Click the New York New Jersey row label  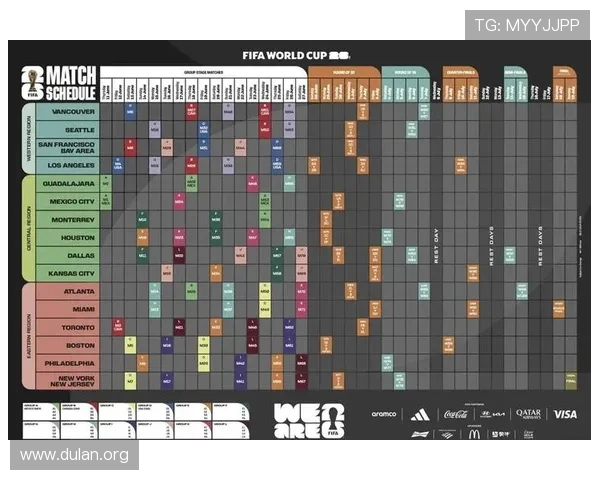coord(72,380)
